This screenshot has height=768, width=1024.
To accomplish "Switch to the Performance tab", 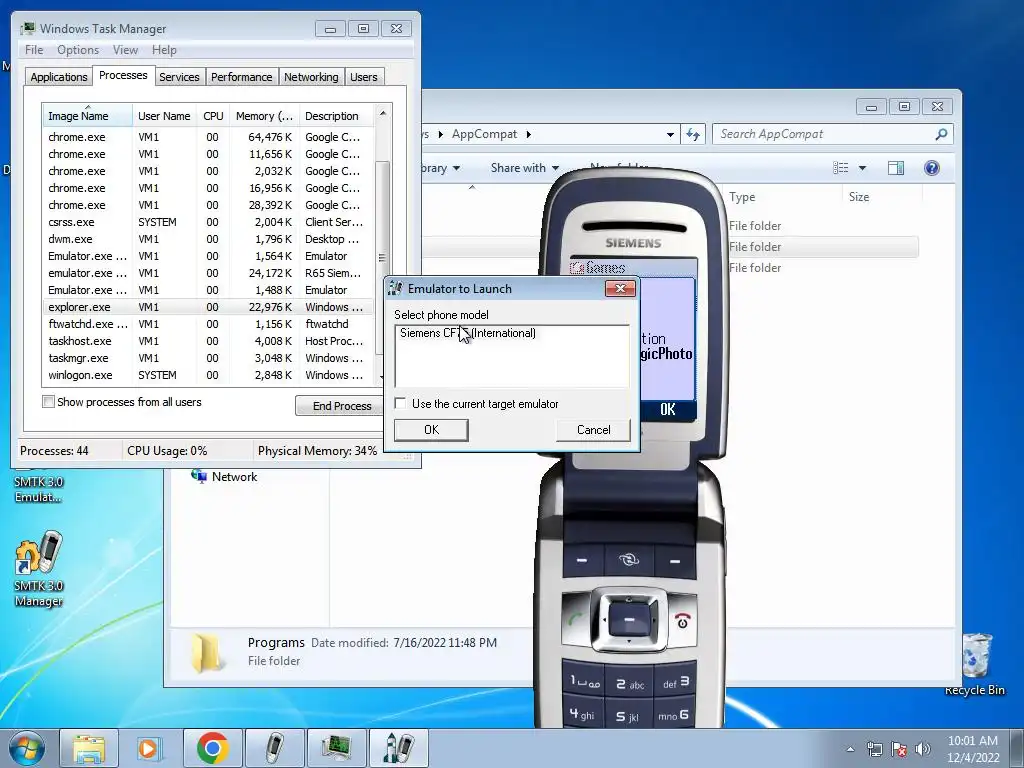I will pyautogui.click(x=241, y=77).
